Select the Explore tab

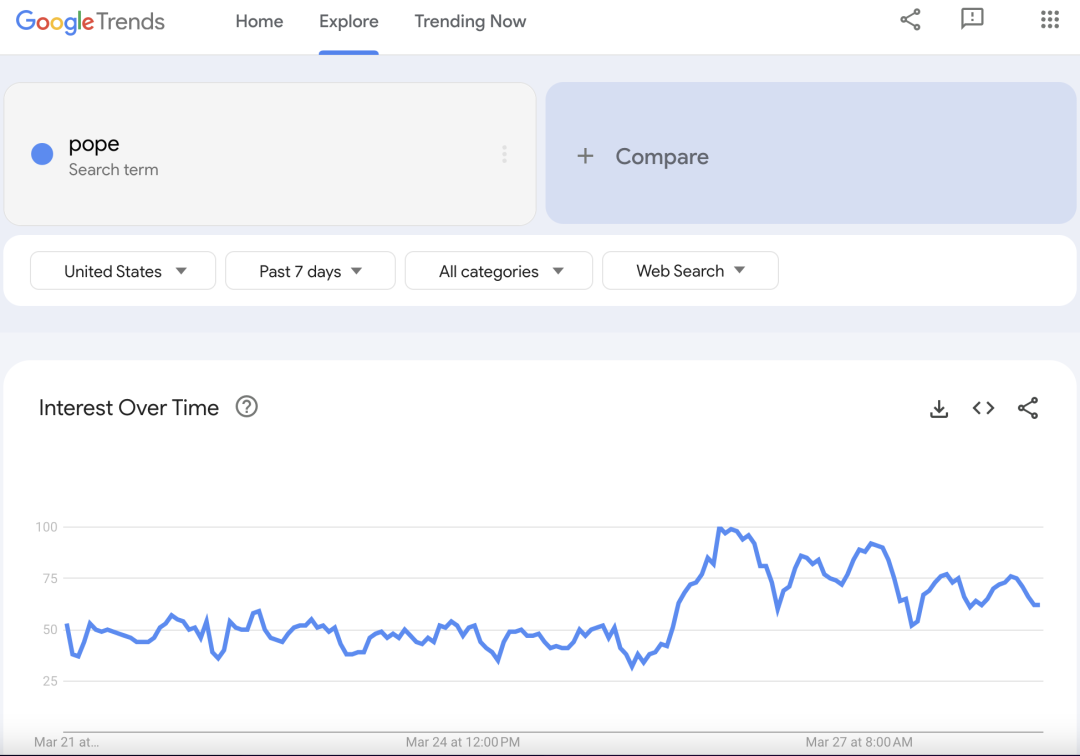(349, 21)
